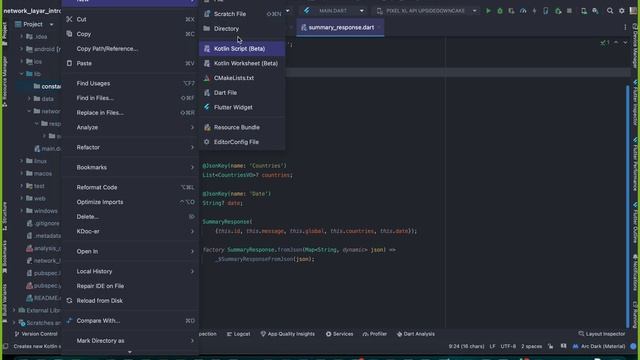Expand the linux folder in tree
Viewport: 640px width, 360px height.
22,161
